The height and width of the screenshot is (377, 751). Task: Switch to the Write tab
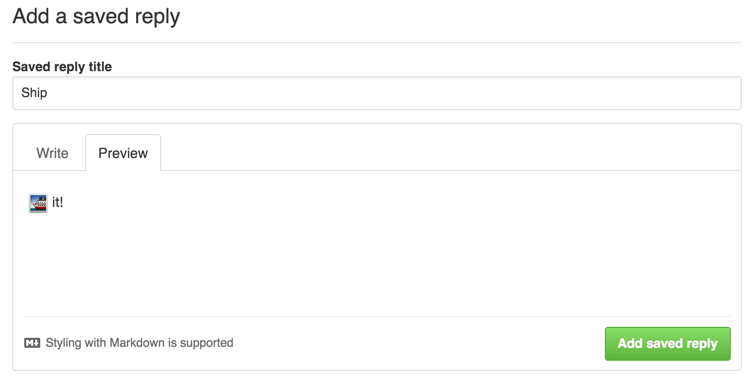click(52, 153)
